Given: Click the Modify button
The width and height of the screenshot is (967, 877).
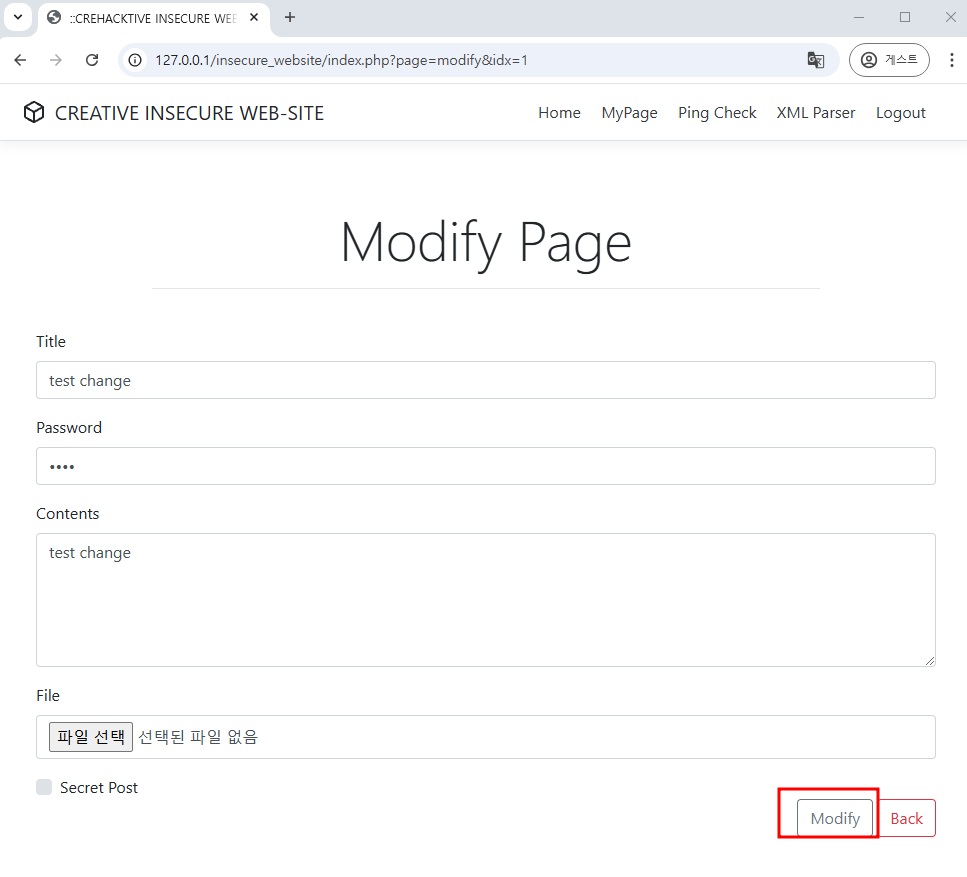Looking at the screenshot, I should pos(835,818).
